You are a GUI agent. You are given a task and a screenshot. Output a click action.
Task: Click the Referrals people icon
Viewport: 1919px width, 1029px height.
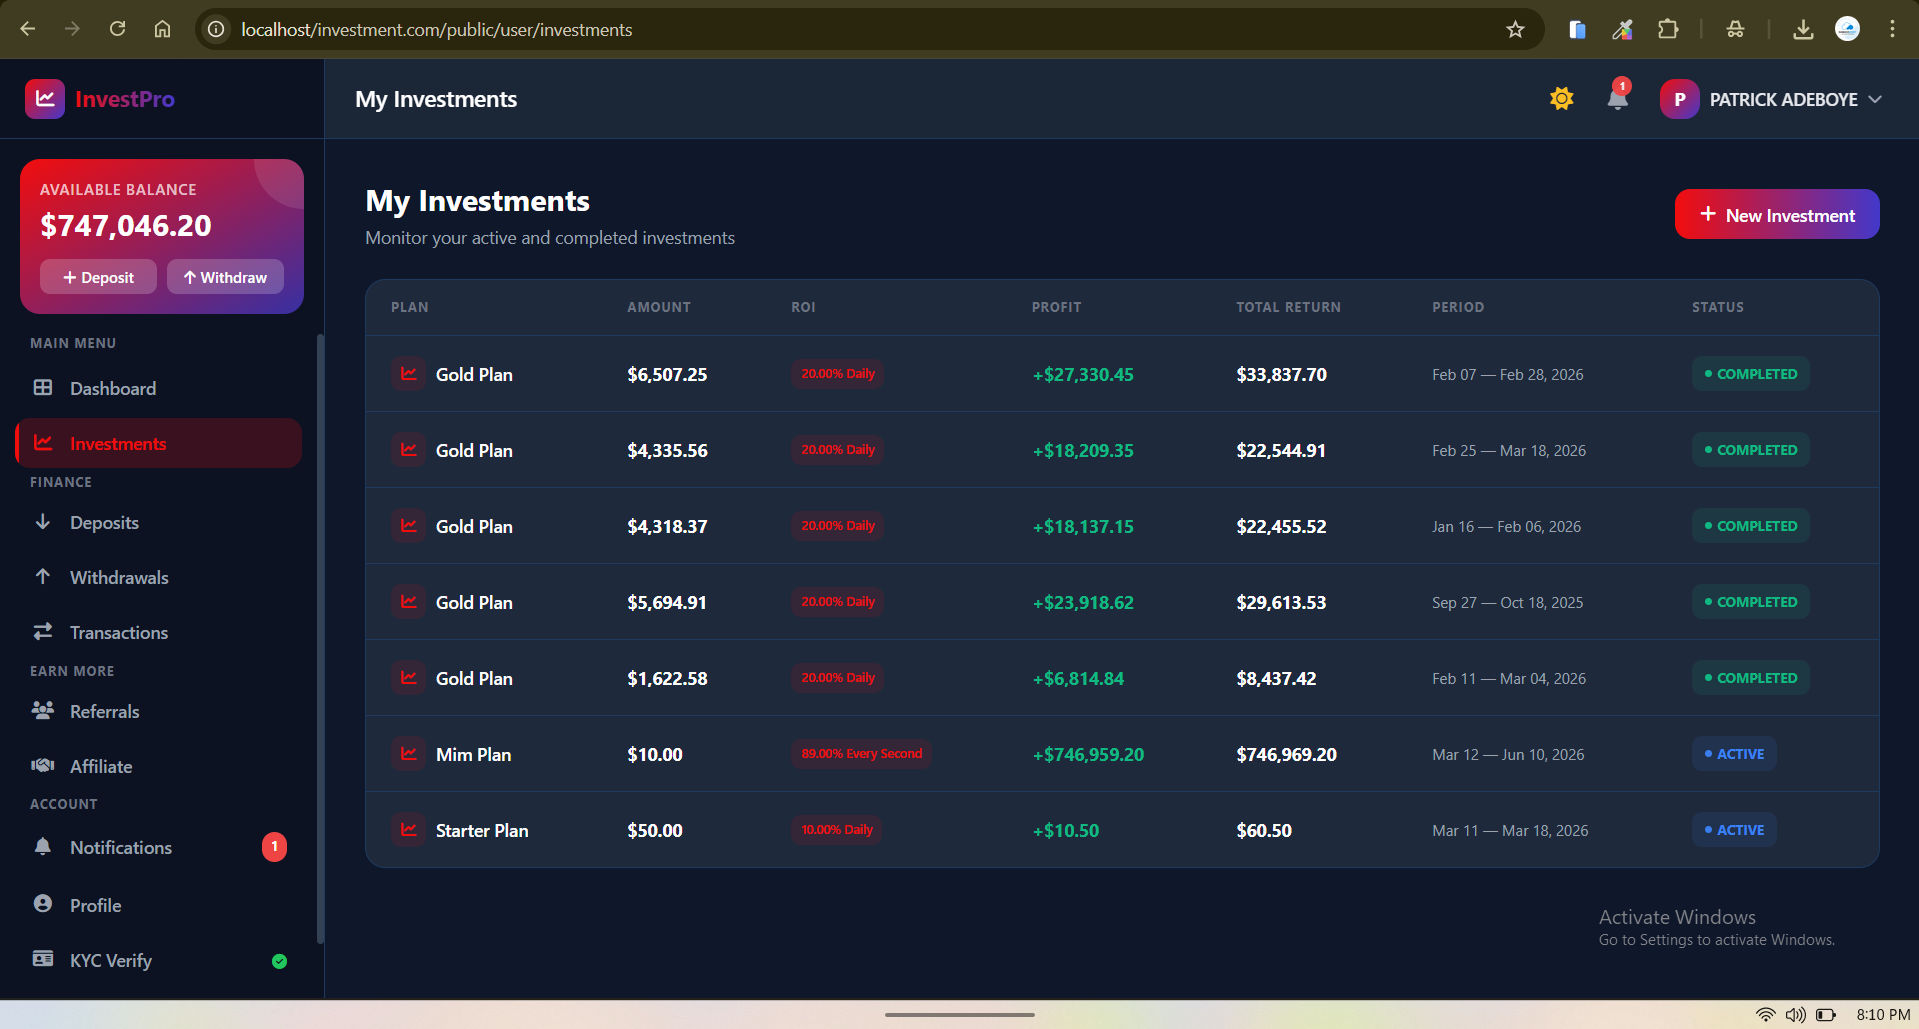tap(42, 710)
